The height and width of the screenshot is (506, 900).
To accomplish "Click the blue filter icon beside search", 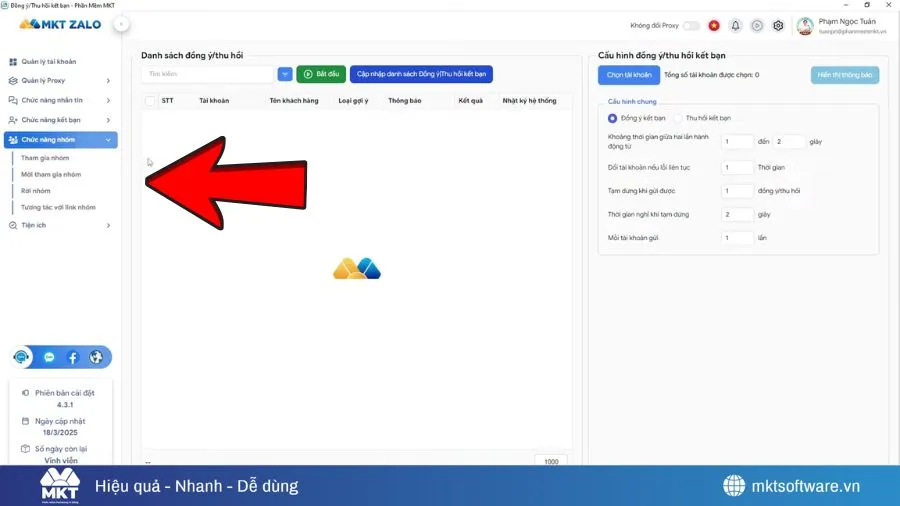I will click(285, 74).
